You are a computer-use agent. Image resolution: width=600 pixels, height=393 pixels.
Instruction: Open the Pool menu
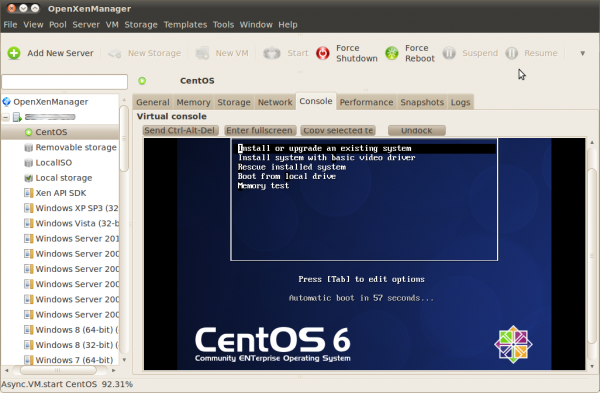[58, 25]
